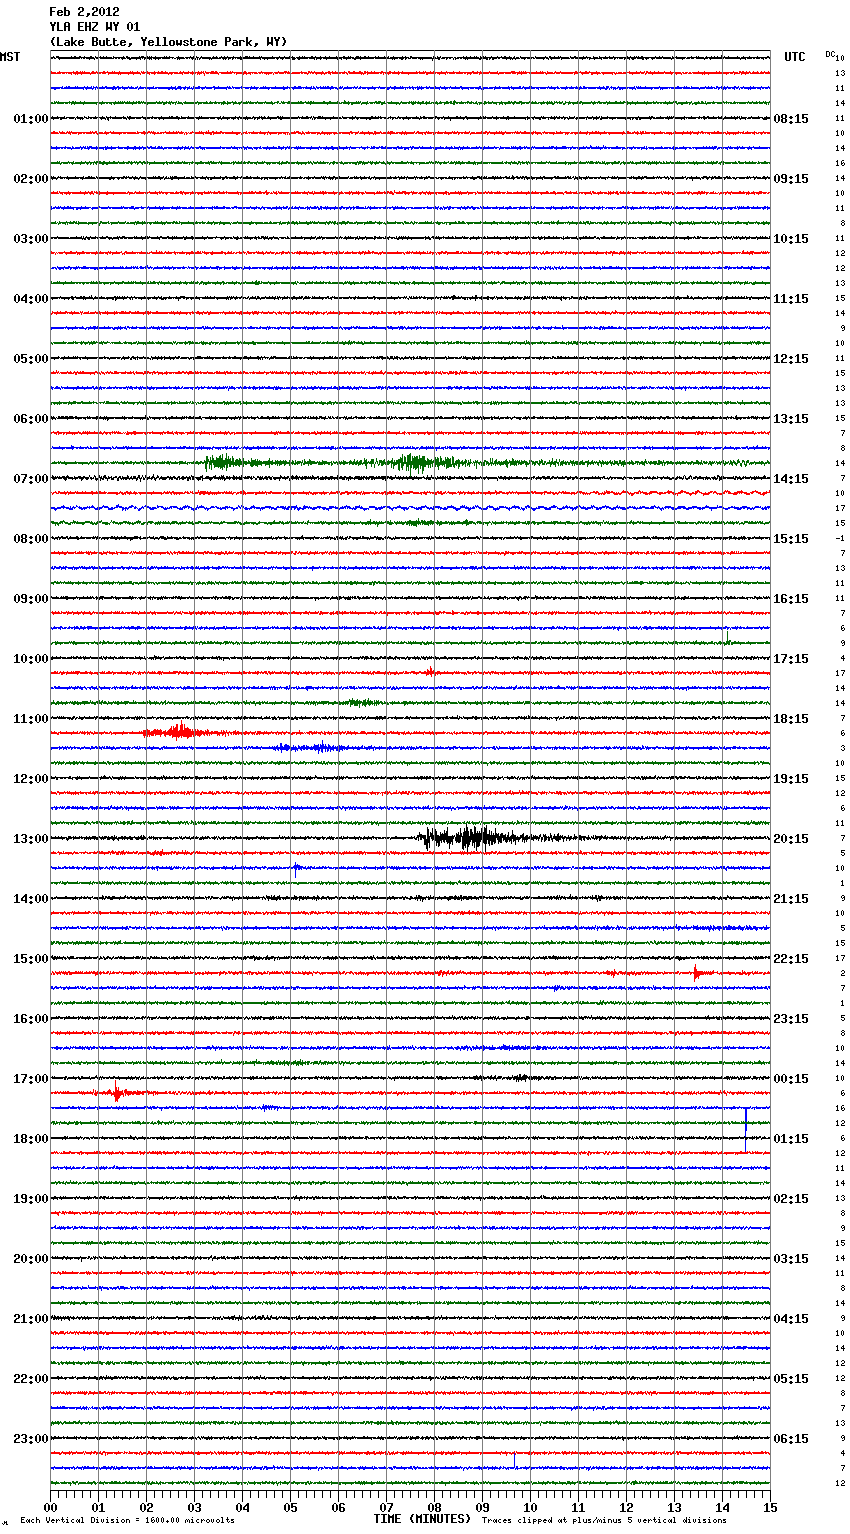Click the red spike after 17:00
Screen dimensions: 850x1534
(117, 1093)
